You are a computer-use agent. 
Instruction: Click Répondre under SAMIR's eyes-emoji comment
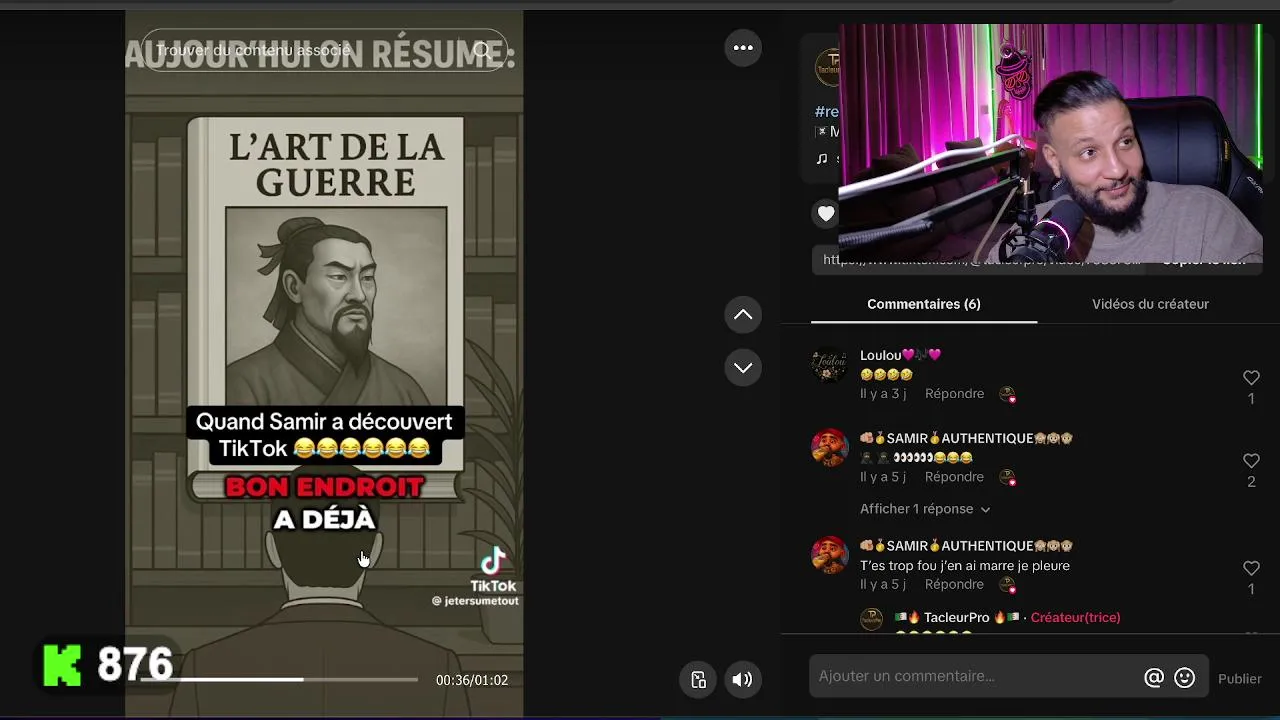pos(954,477)
